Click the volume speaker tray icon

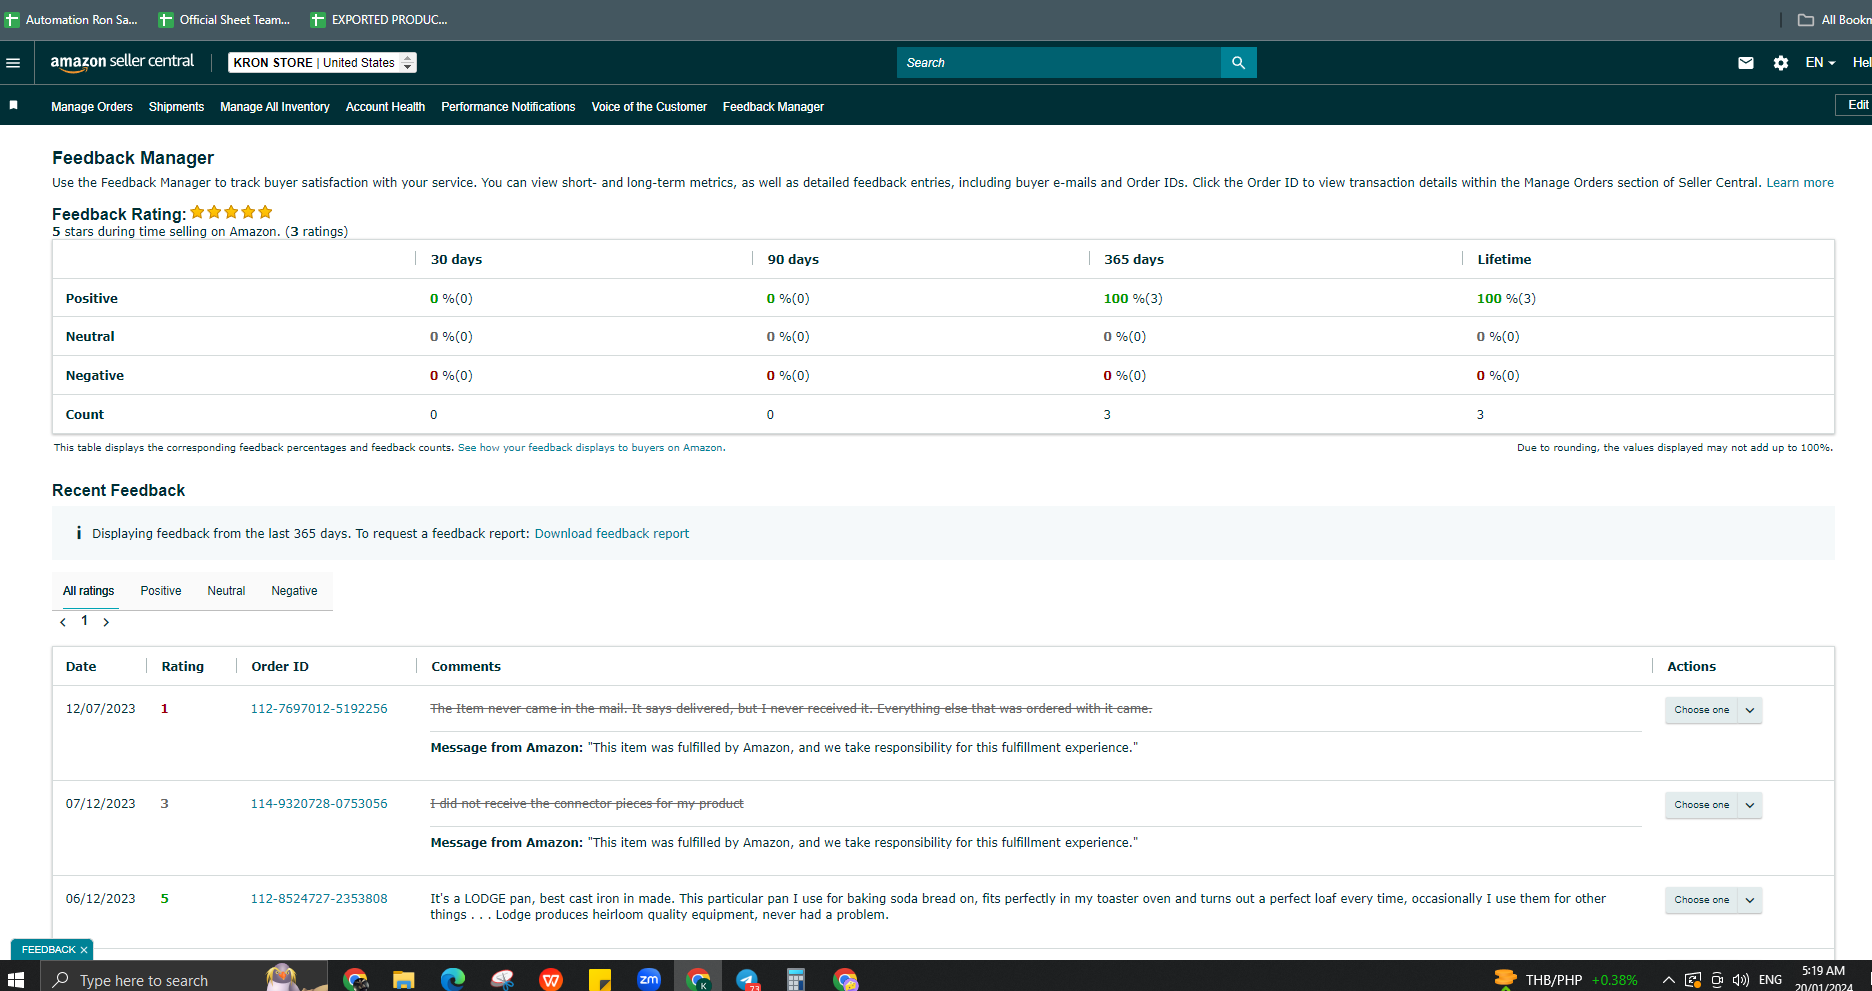[x=1741, y=980]
